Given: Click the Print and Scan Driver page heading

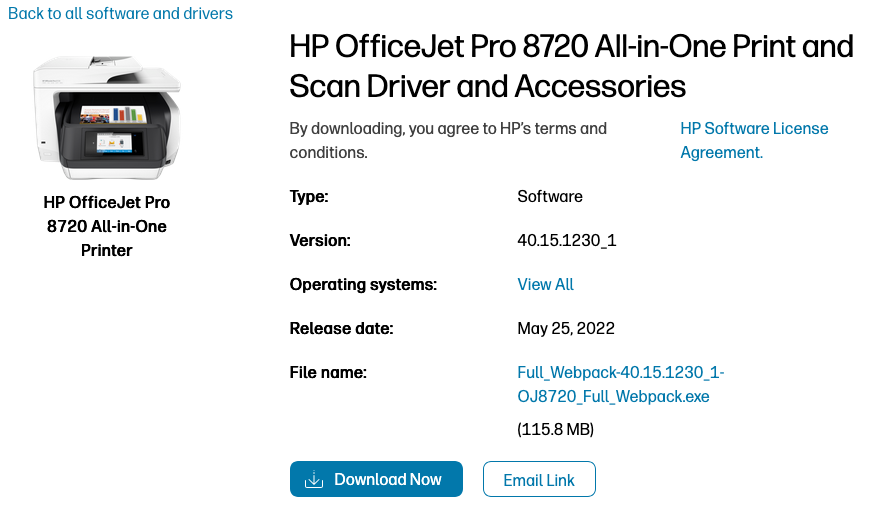Looking at the screenshot, I should coord(571,66).
